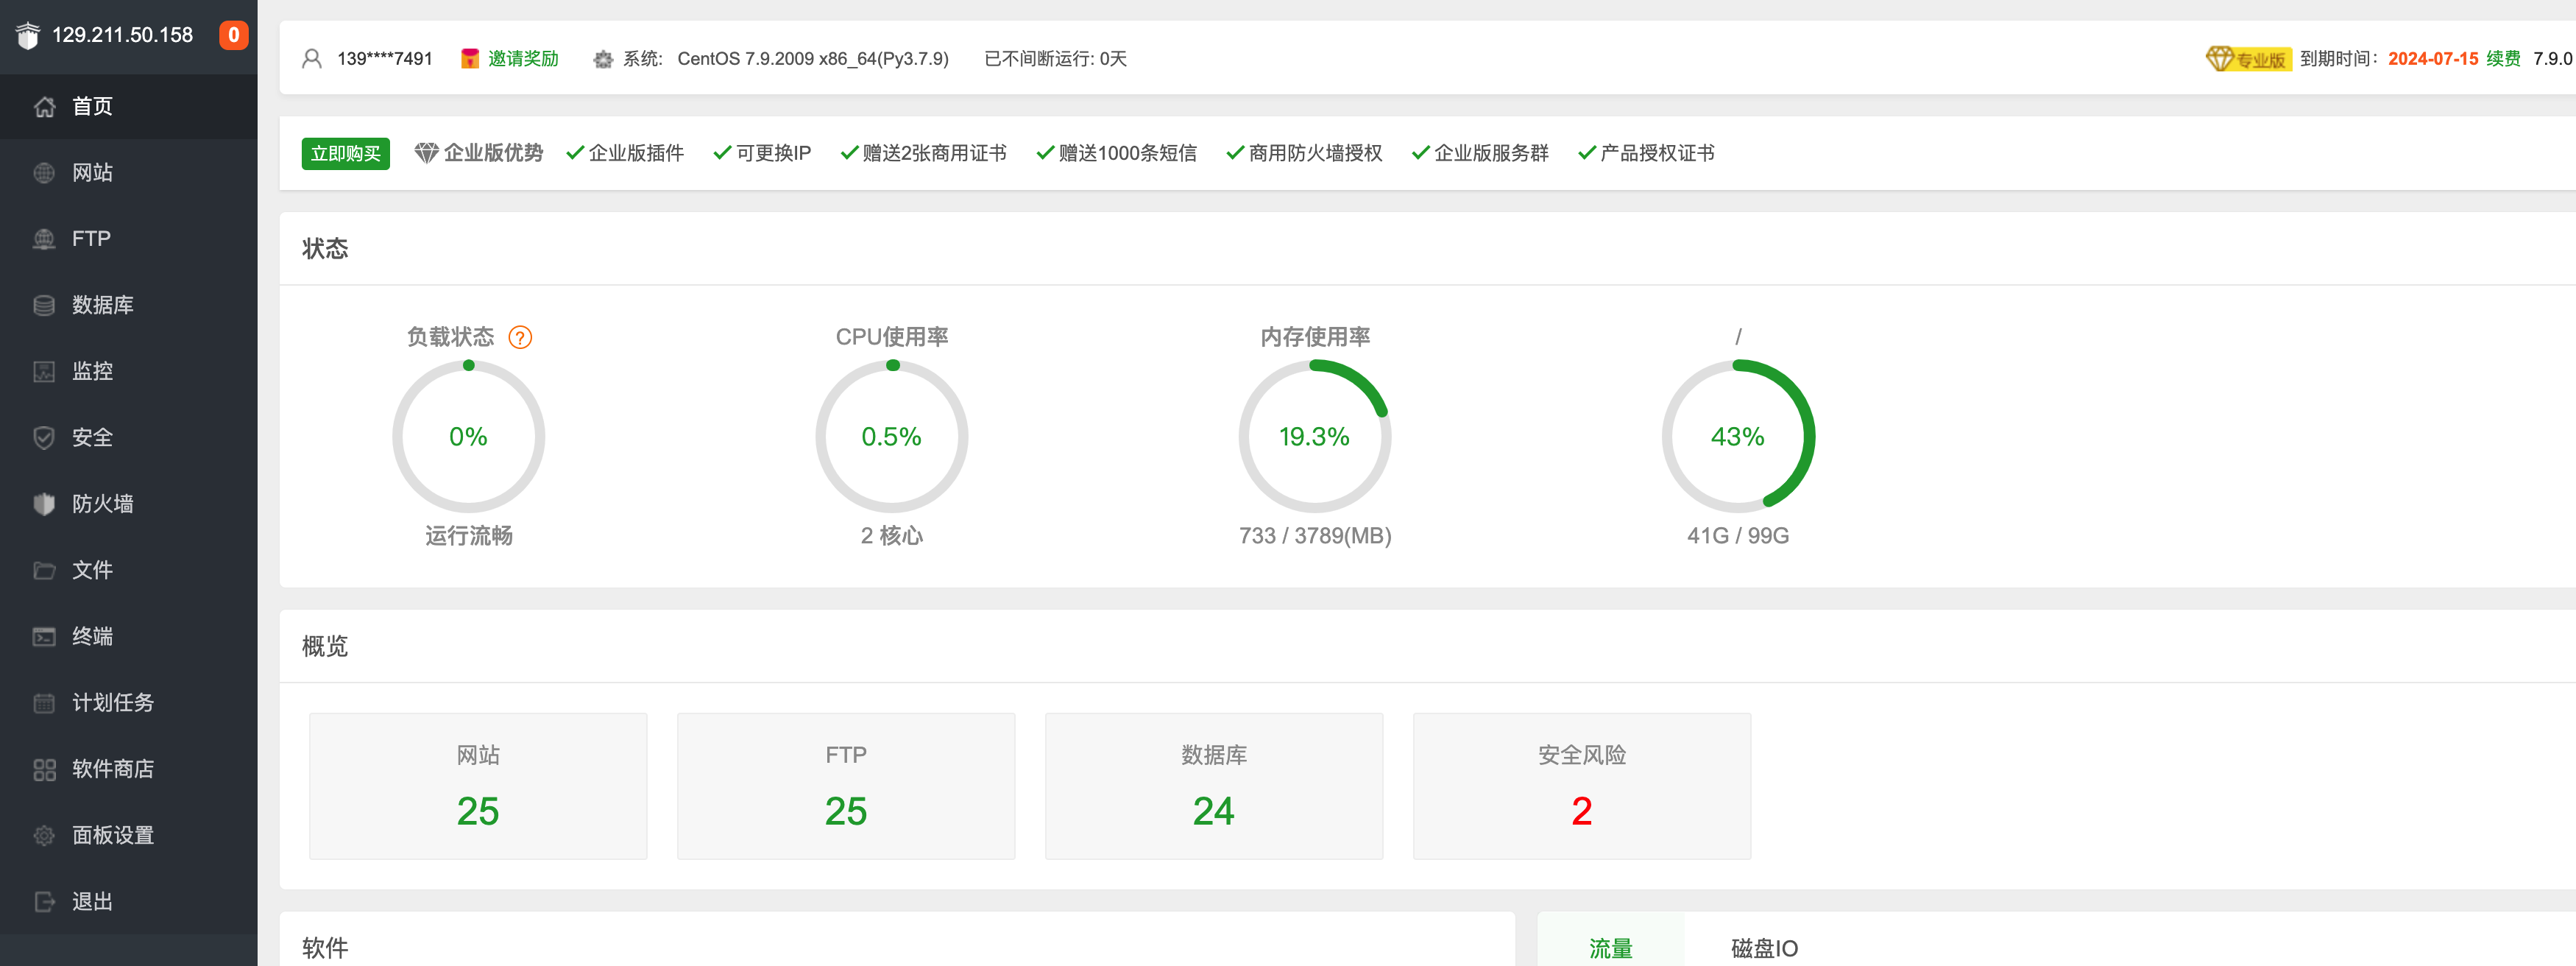Open the 首页 menu item
This screenshot has width=2576, height=966.
129,106
